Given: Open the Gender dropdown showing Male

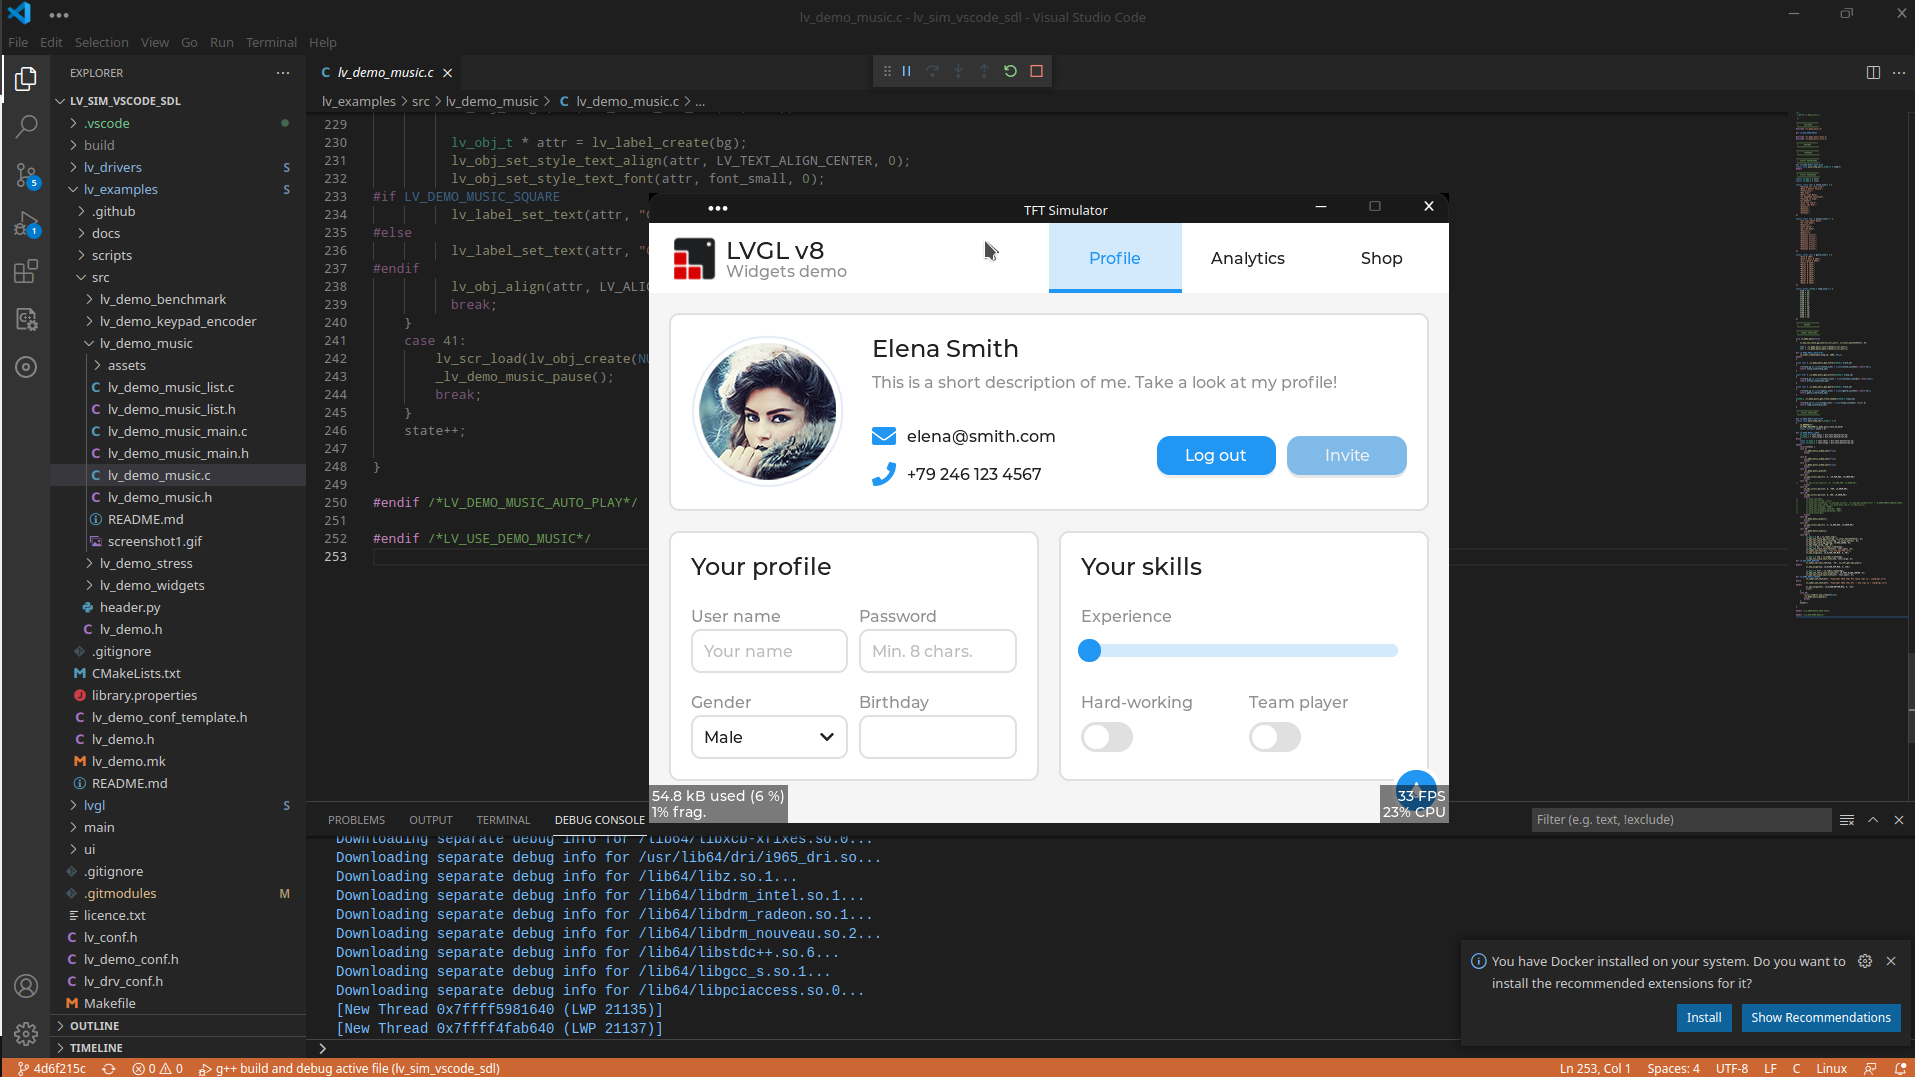Looking at the screenshot, I should click(x=769, y=737).
